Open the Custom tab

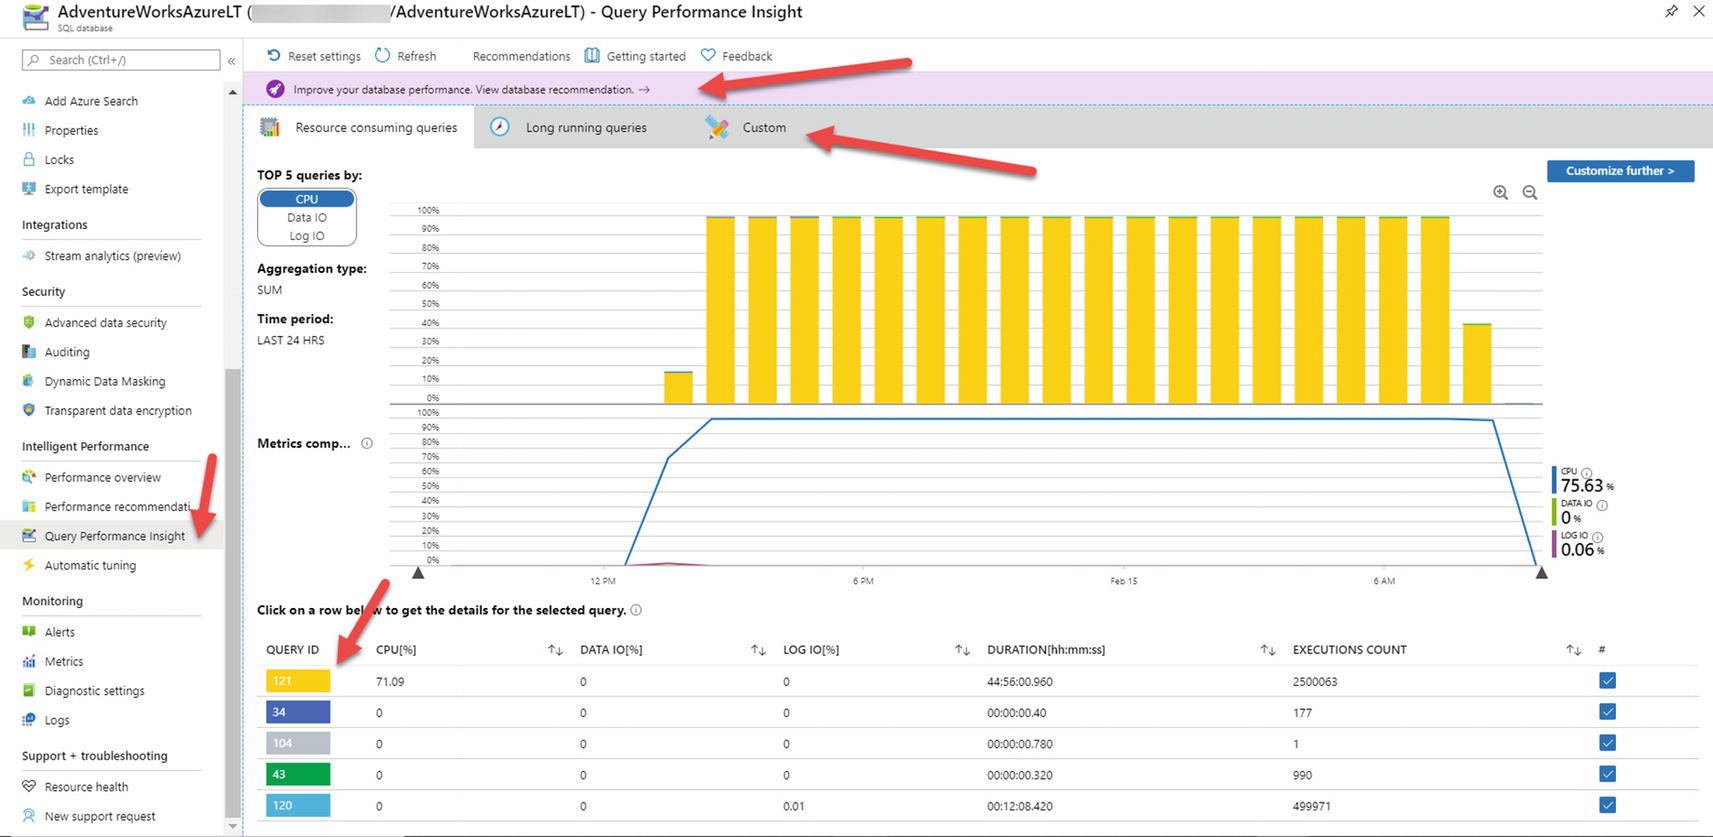click(746, 127)
